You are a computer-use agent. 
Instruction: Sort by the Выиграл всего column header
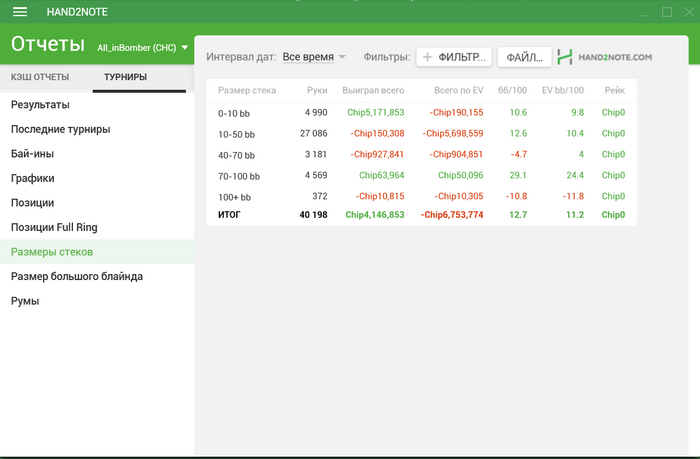[373, 90]
